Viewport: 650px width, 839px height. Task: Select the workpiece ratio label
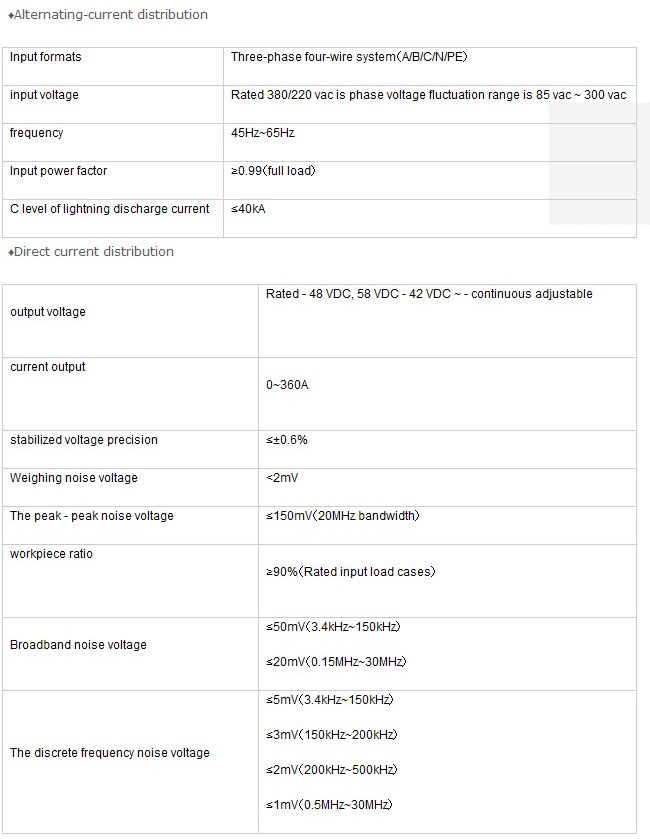[x=51, y=554]
